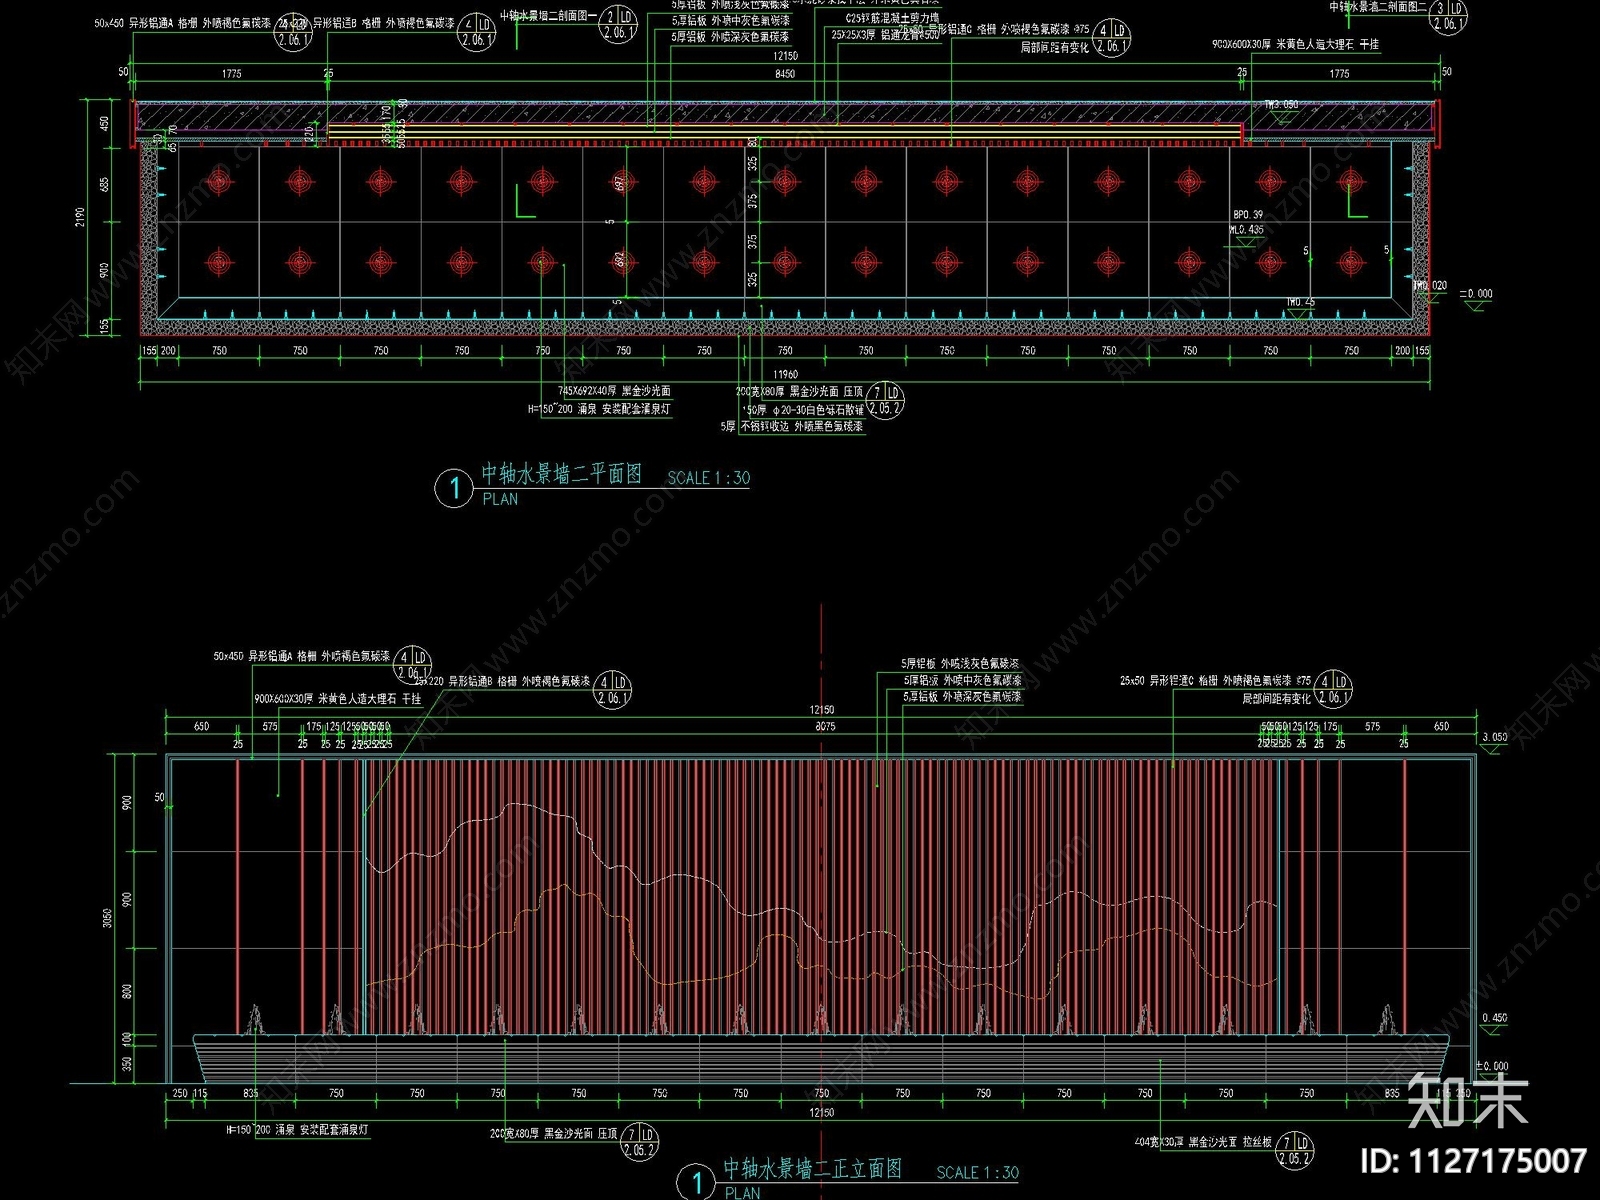Click the 3 LD 2.06.1 section callout

pyautogui.click(x=1448, y=16)
